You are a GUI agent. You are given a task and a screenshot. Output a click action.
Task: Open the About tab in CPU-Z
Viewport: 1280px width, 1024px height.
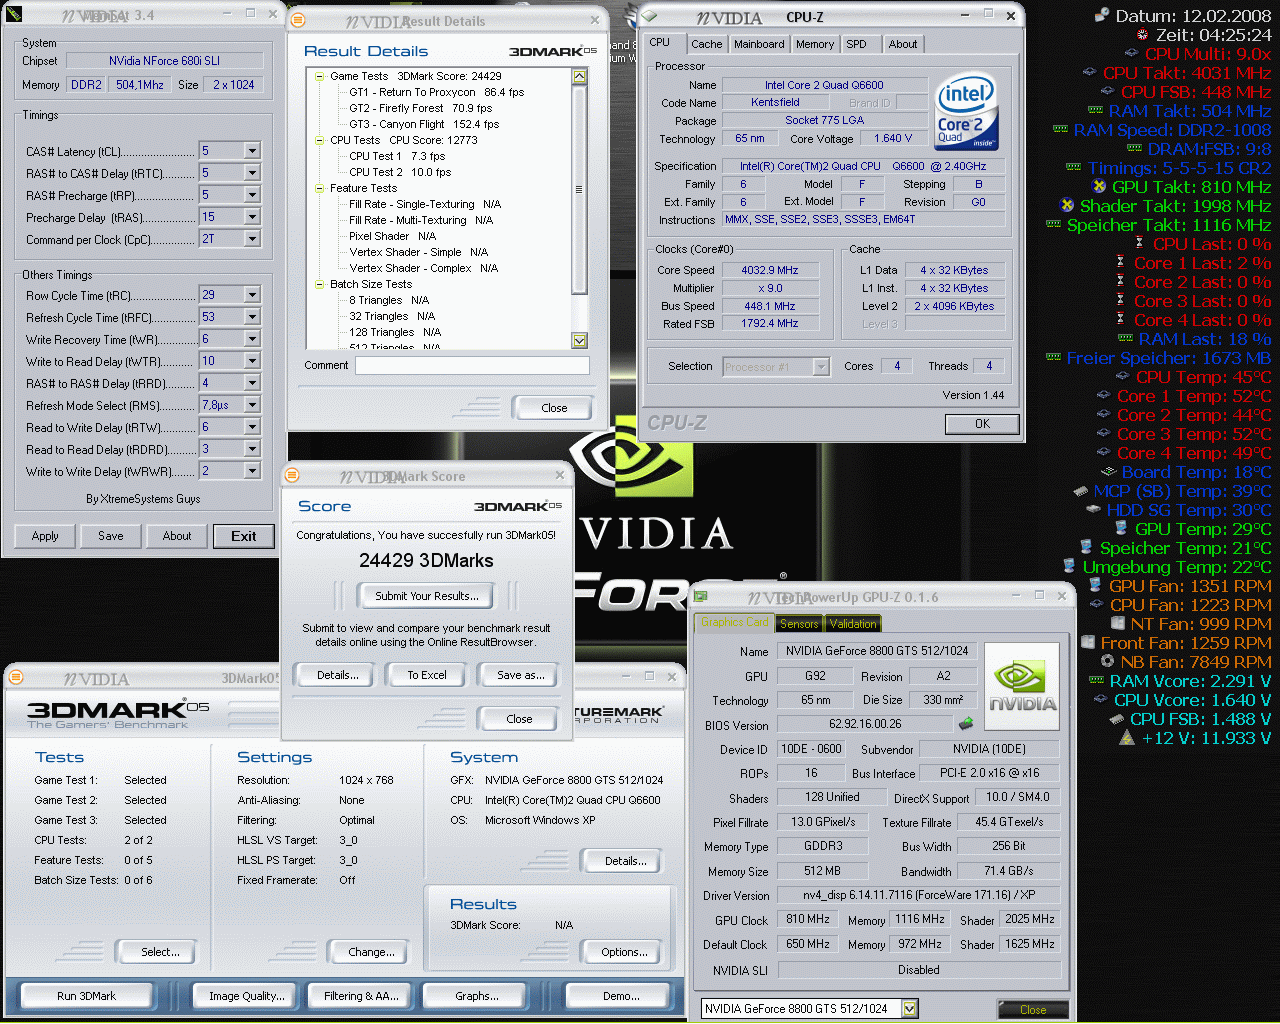903,44
